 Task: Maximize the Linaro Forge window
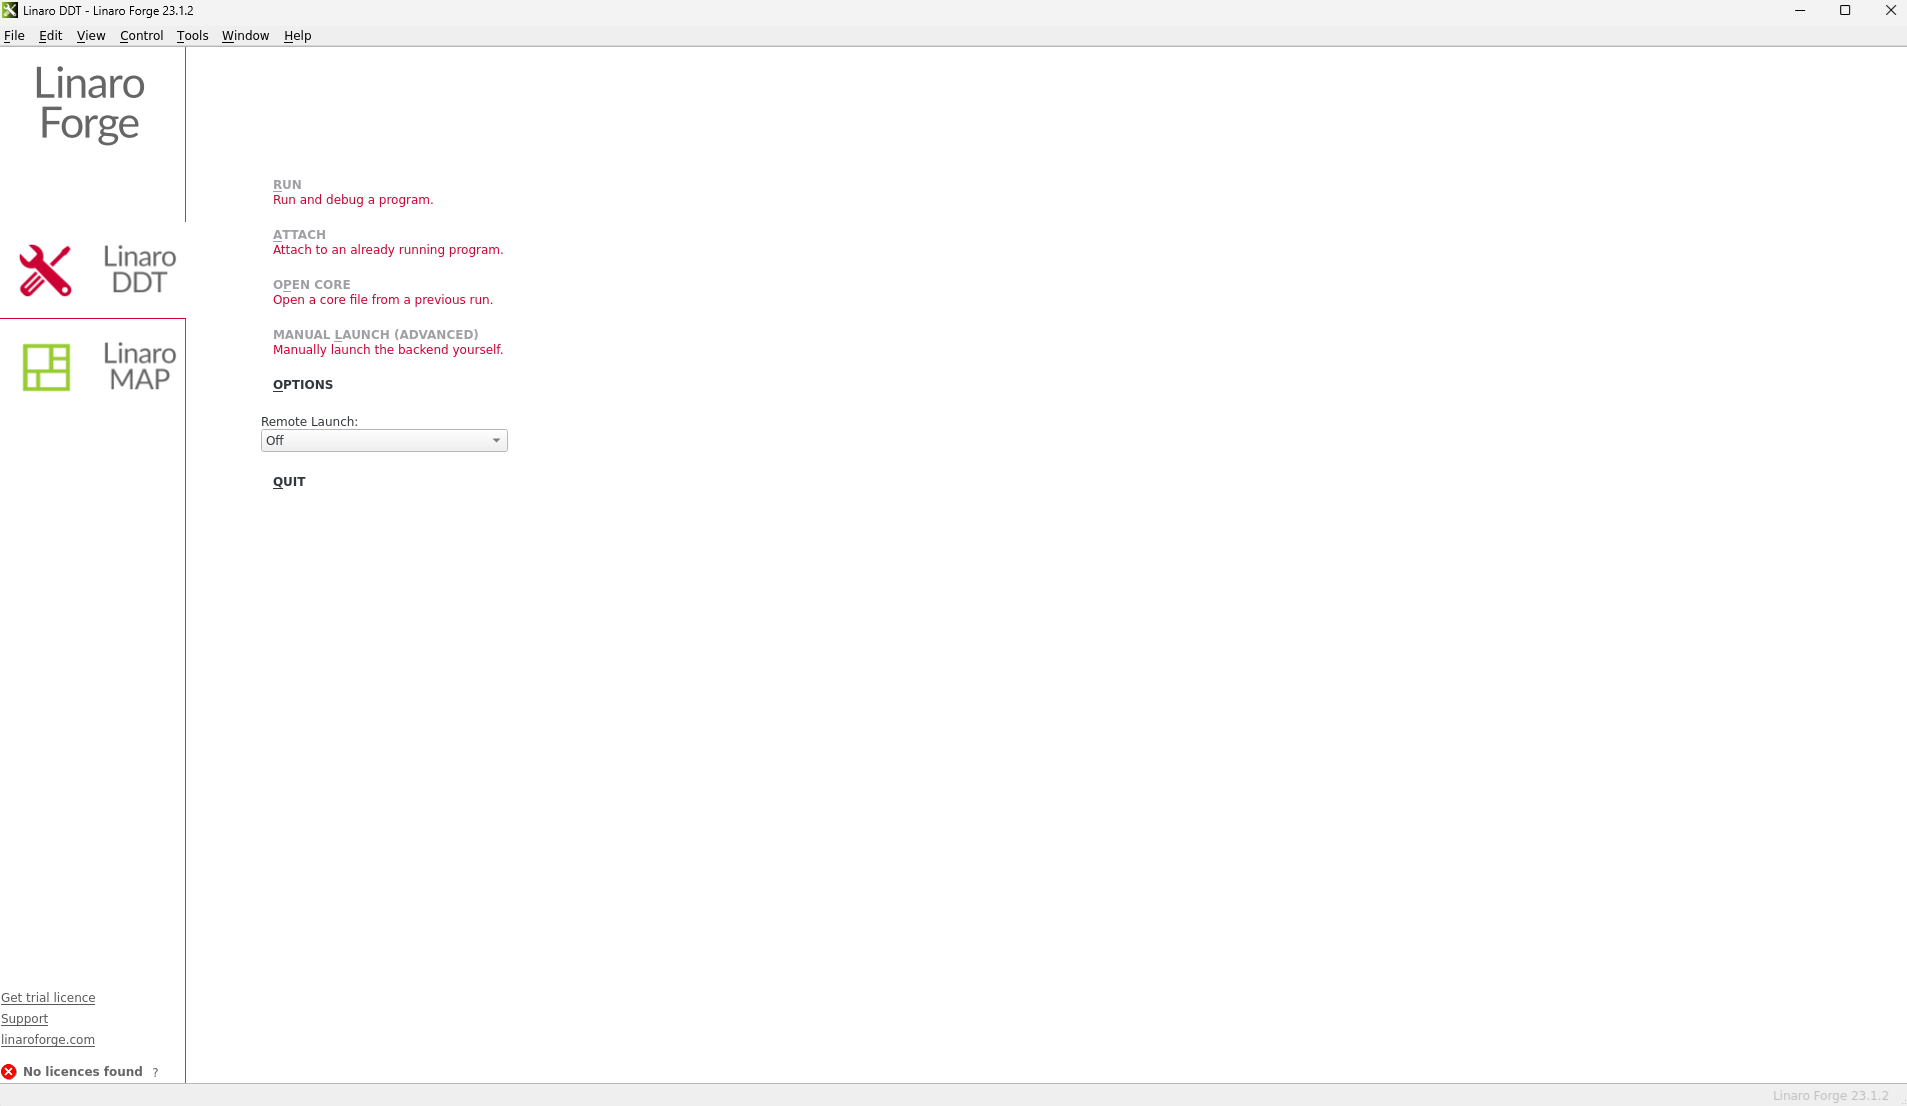tap(1845, 10)
